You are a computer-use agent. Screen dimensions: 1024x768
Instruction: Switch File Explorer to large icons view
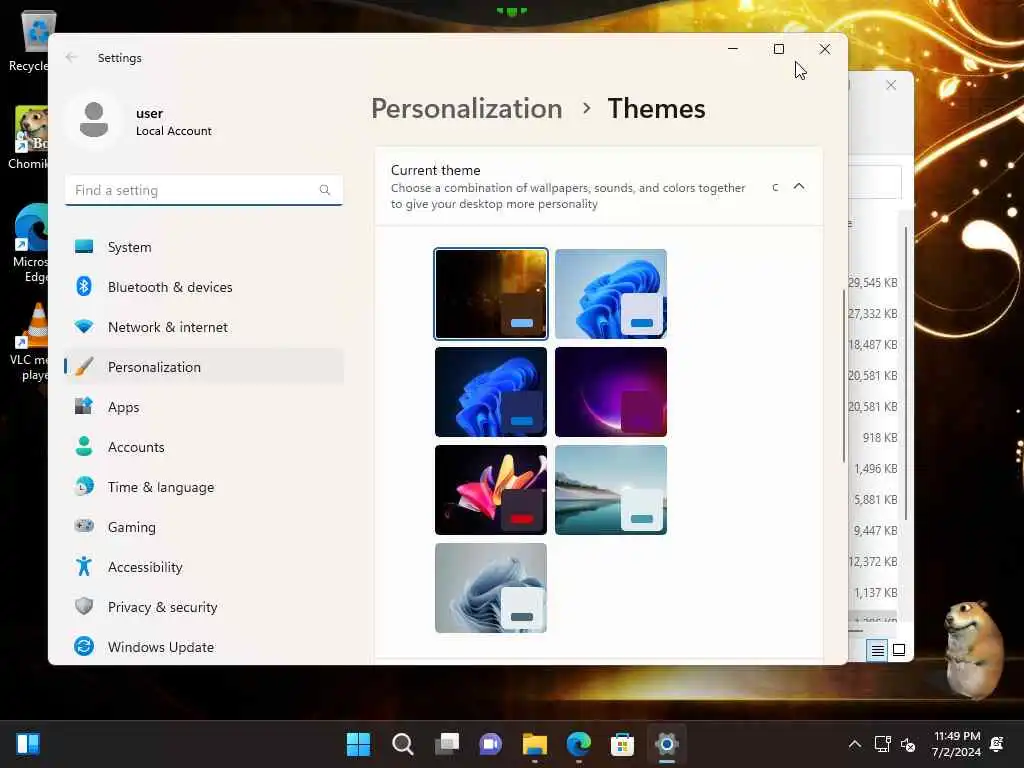coord(899,650)
